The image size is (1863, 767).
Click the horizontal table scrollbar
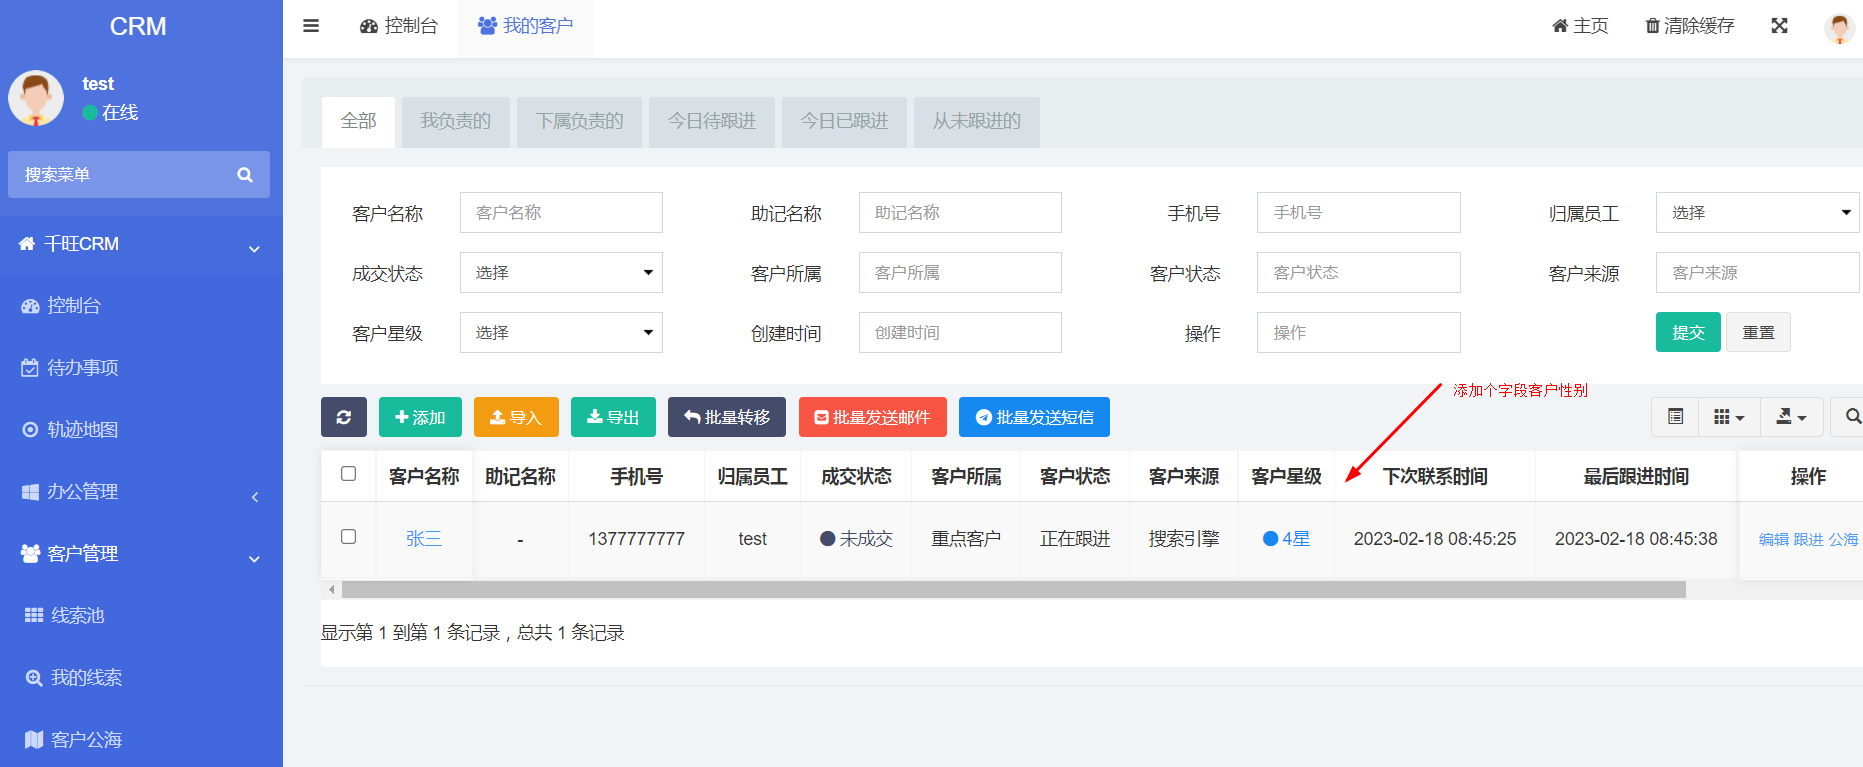pyautogui.click(x=1013, y=590)
